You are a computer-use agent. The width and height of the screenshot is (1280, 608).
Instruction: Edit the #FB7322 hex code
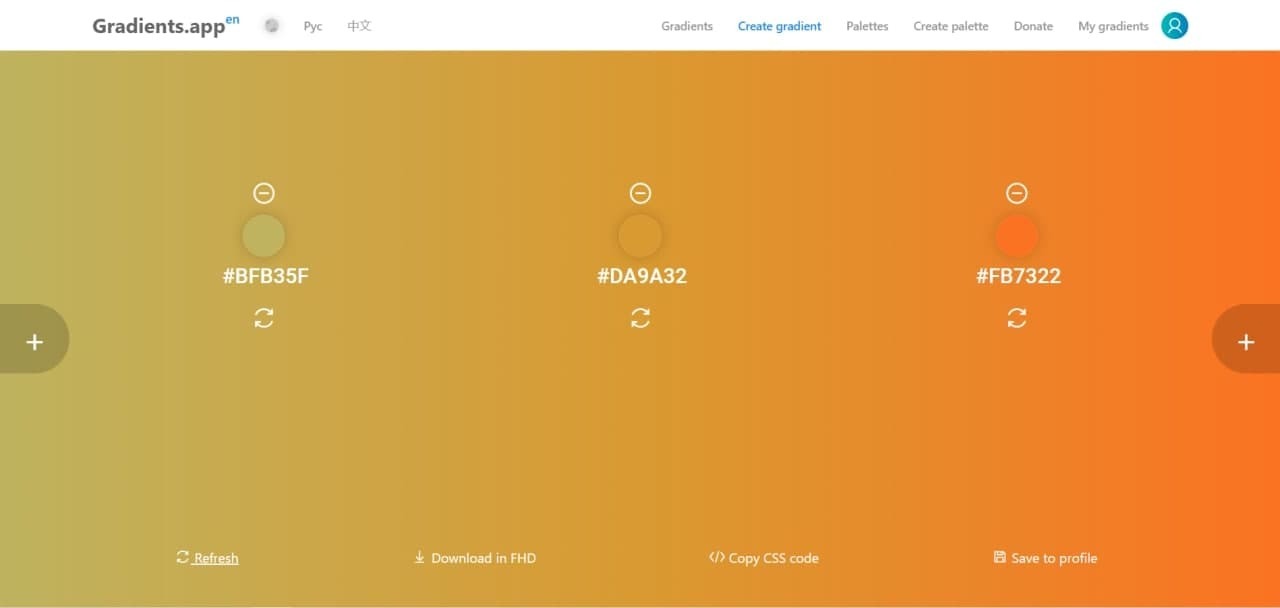(x=1018, y=276)
